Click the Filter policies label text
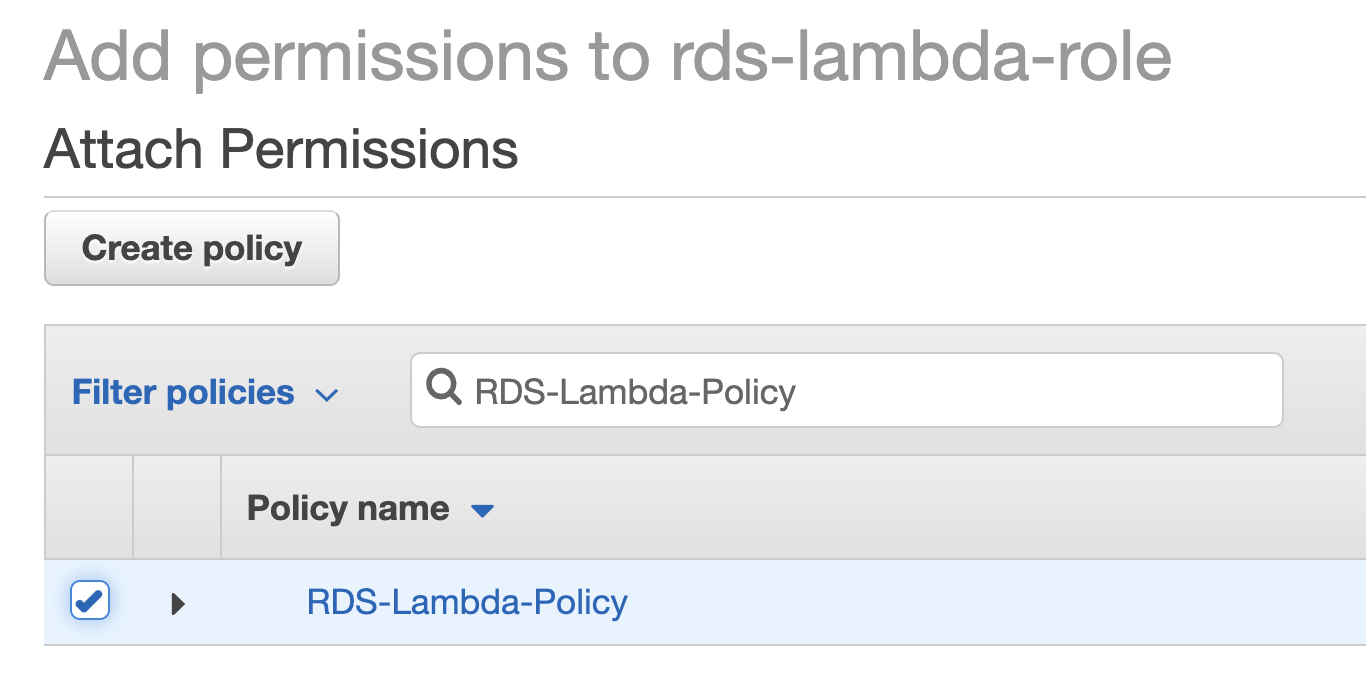Viewport: 1366px width, 694px height. 183,393
